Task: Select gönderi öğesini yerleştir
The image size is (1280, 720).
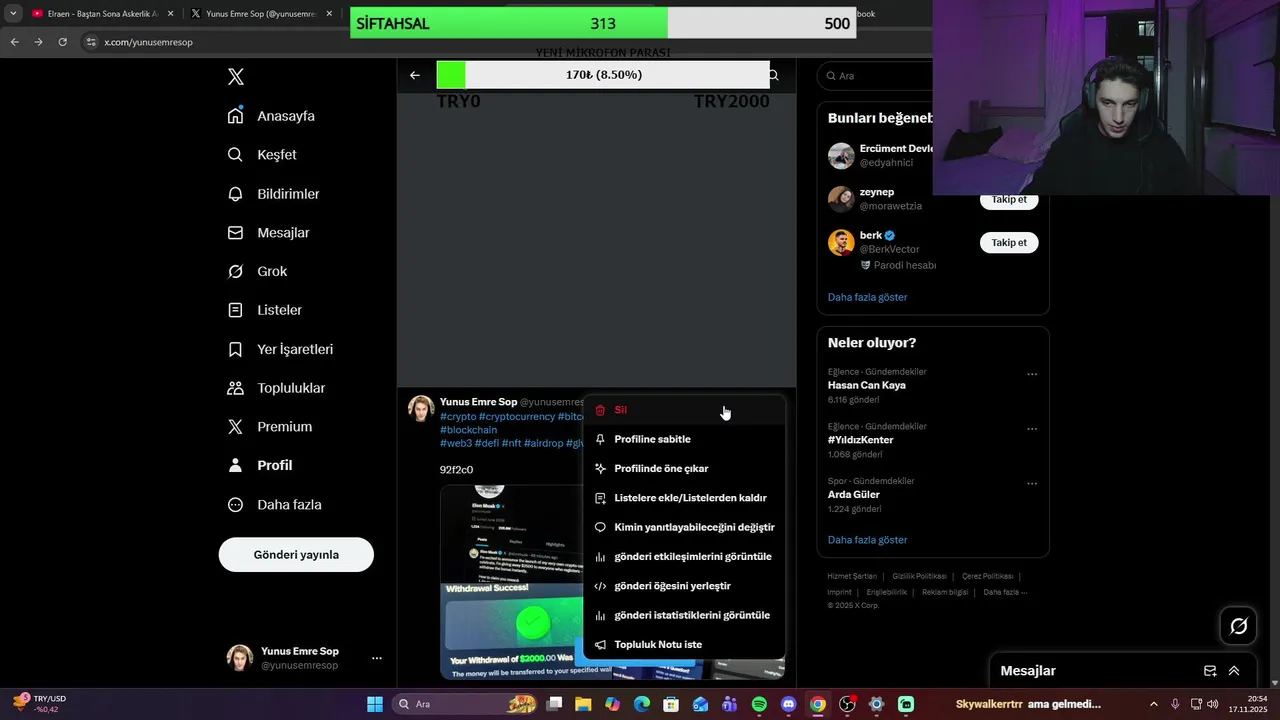Action: [x=684, y=586]
